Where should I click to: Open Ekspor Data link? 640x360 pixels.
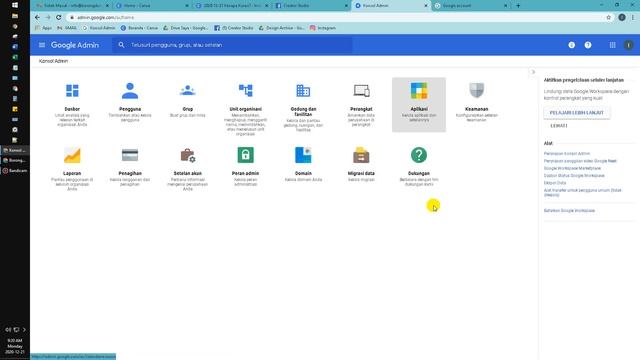tap(555, 183)
